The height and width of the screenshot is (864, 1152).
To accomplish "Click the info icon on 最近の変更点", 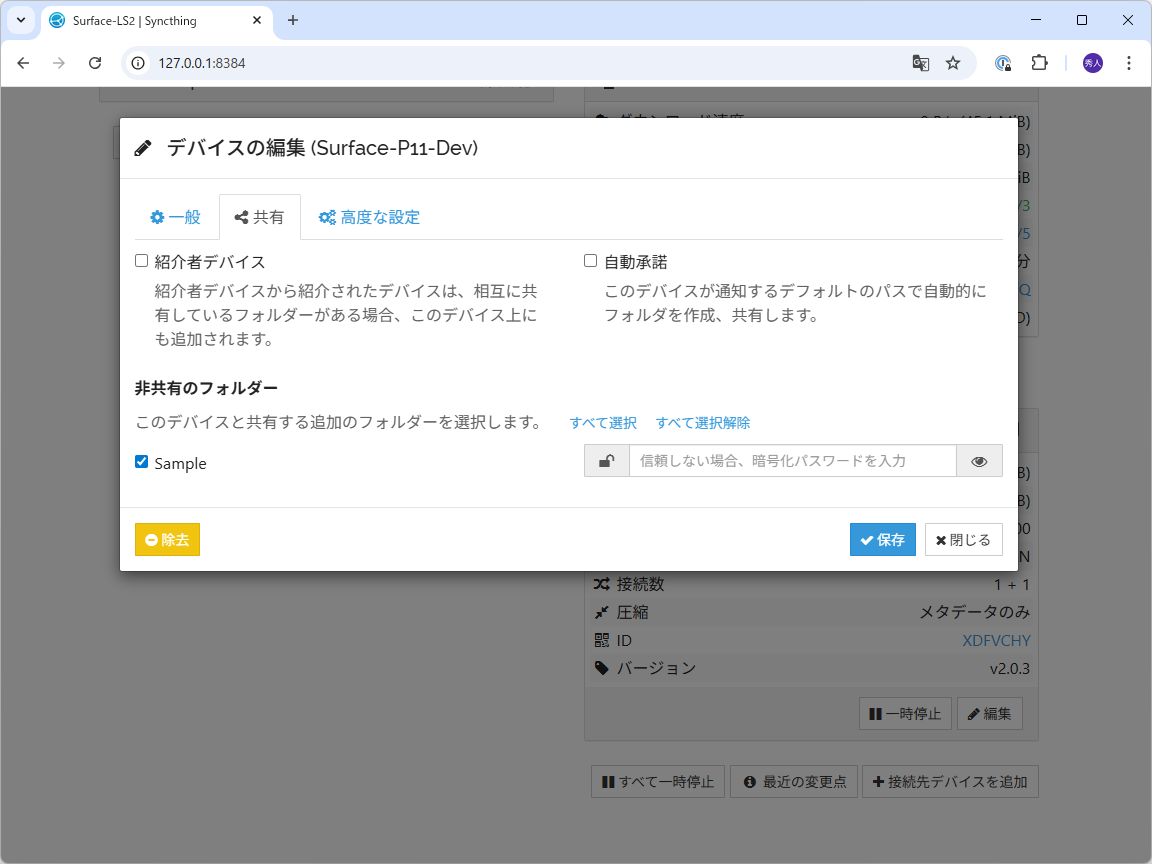I will [x=749, y=781].
